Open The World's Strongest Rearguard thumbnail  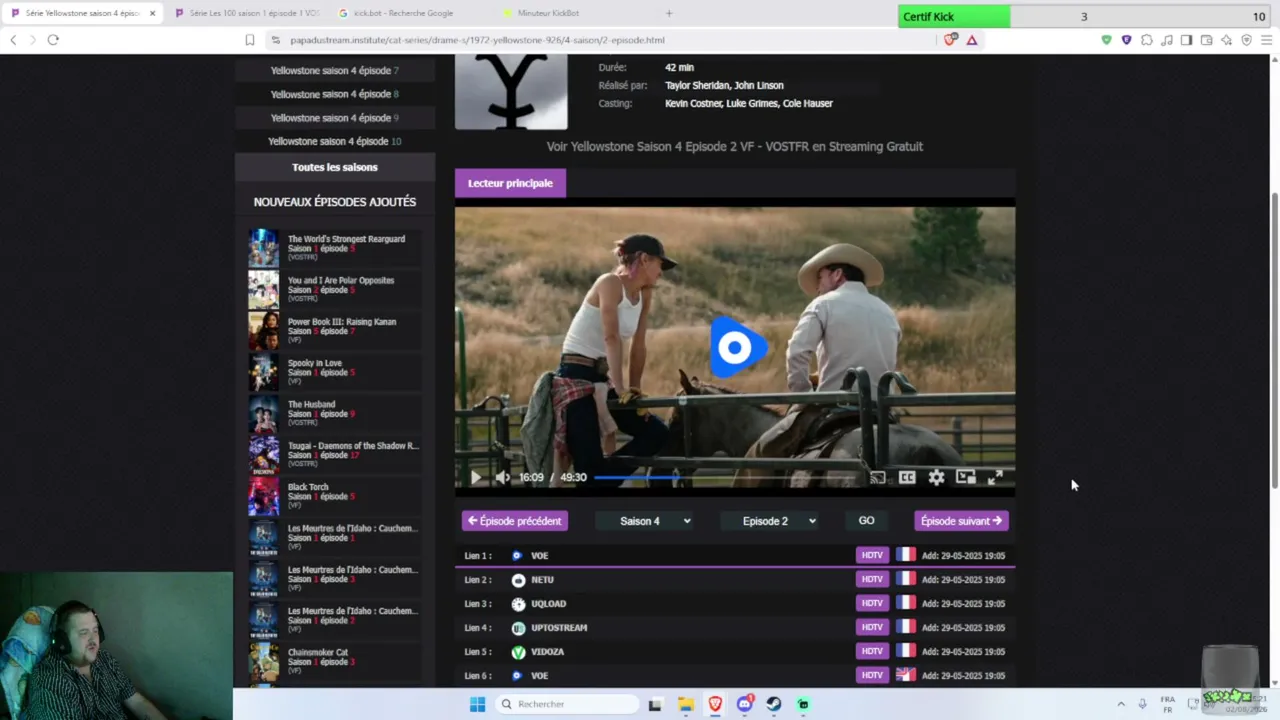[x=264, y=248]
